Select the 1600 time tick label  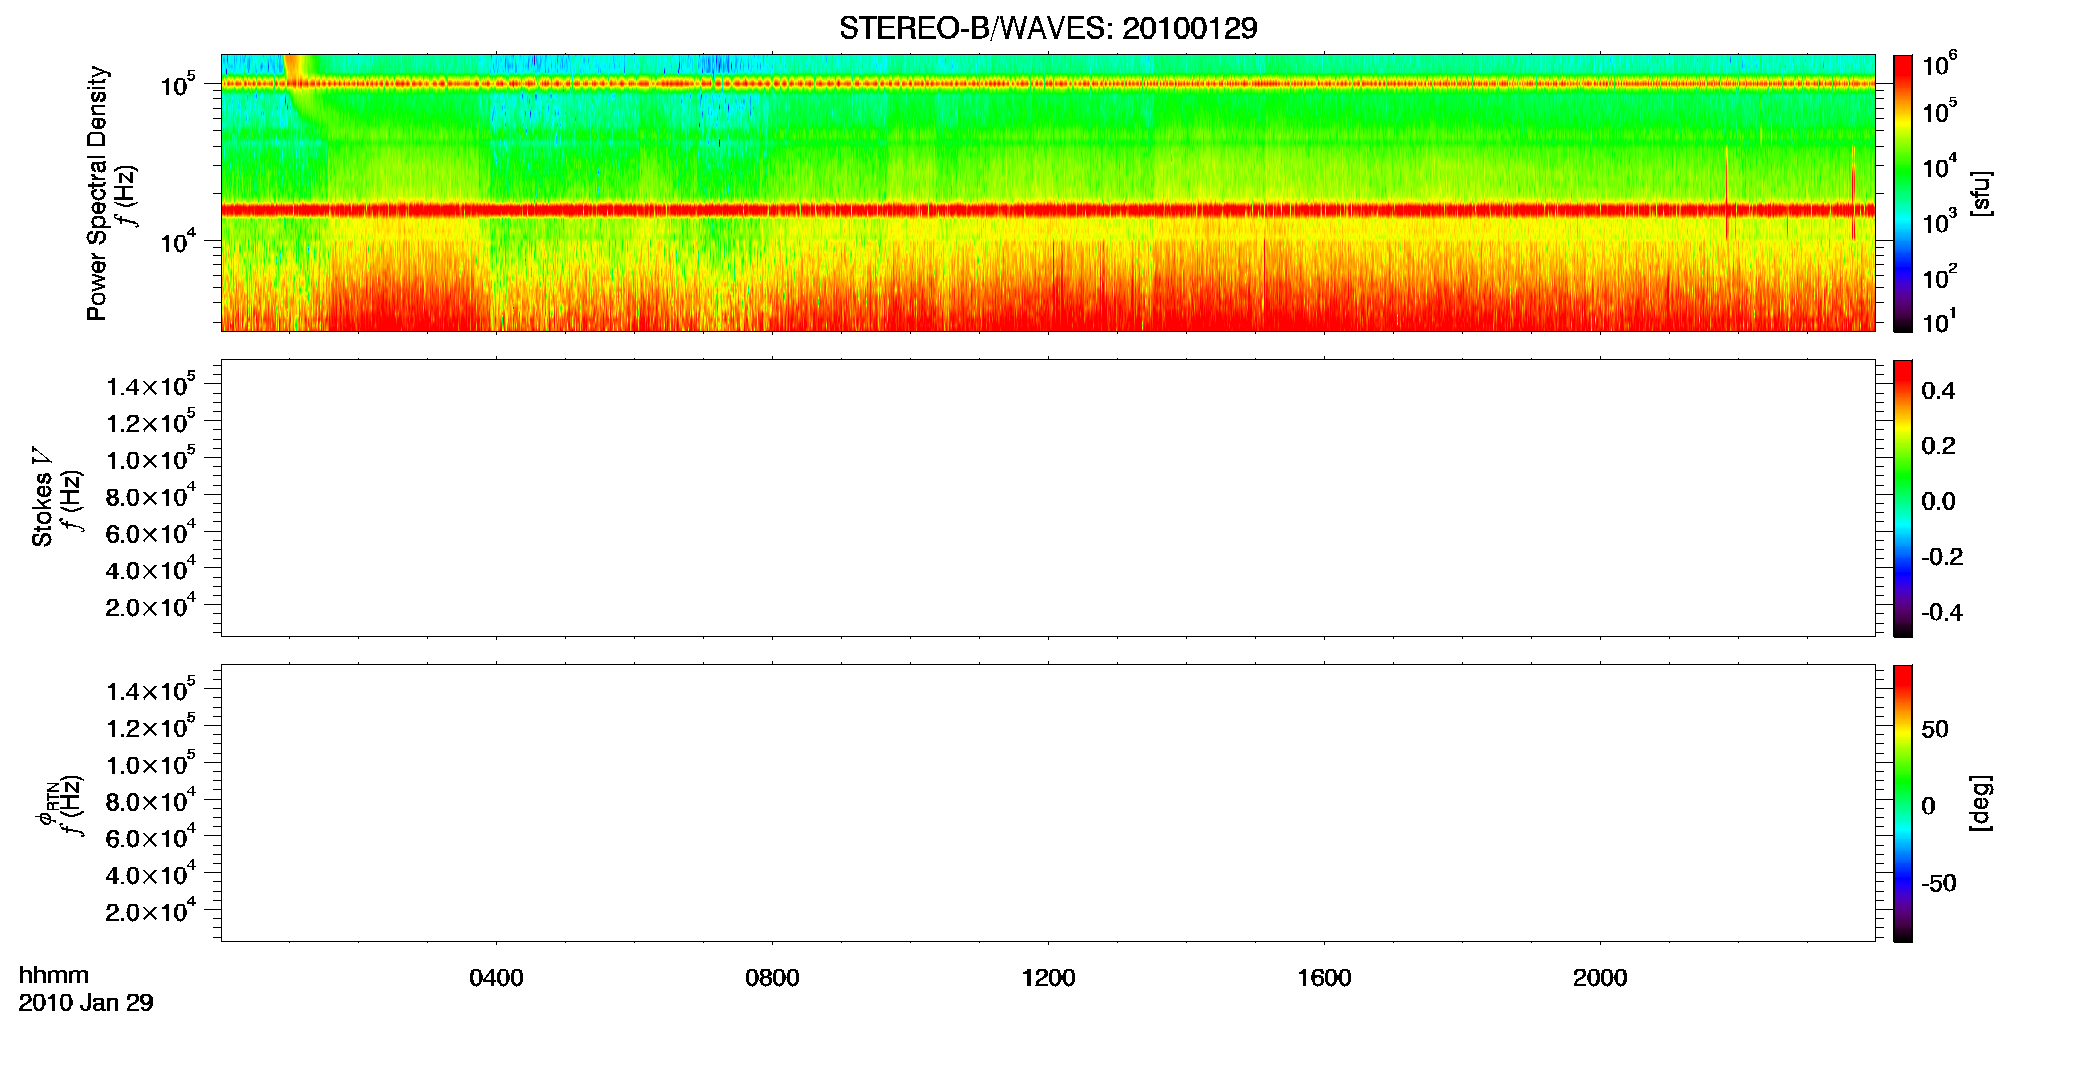[x=1324, y=978]
